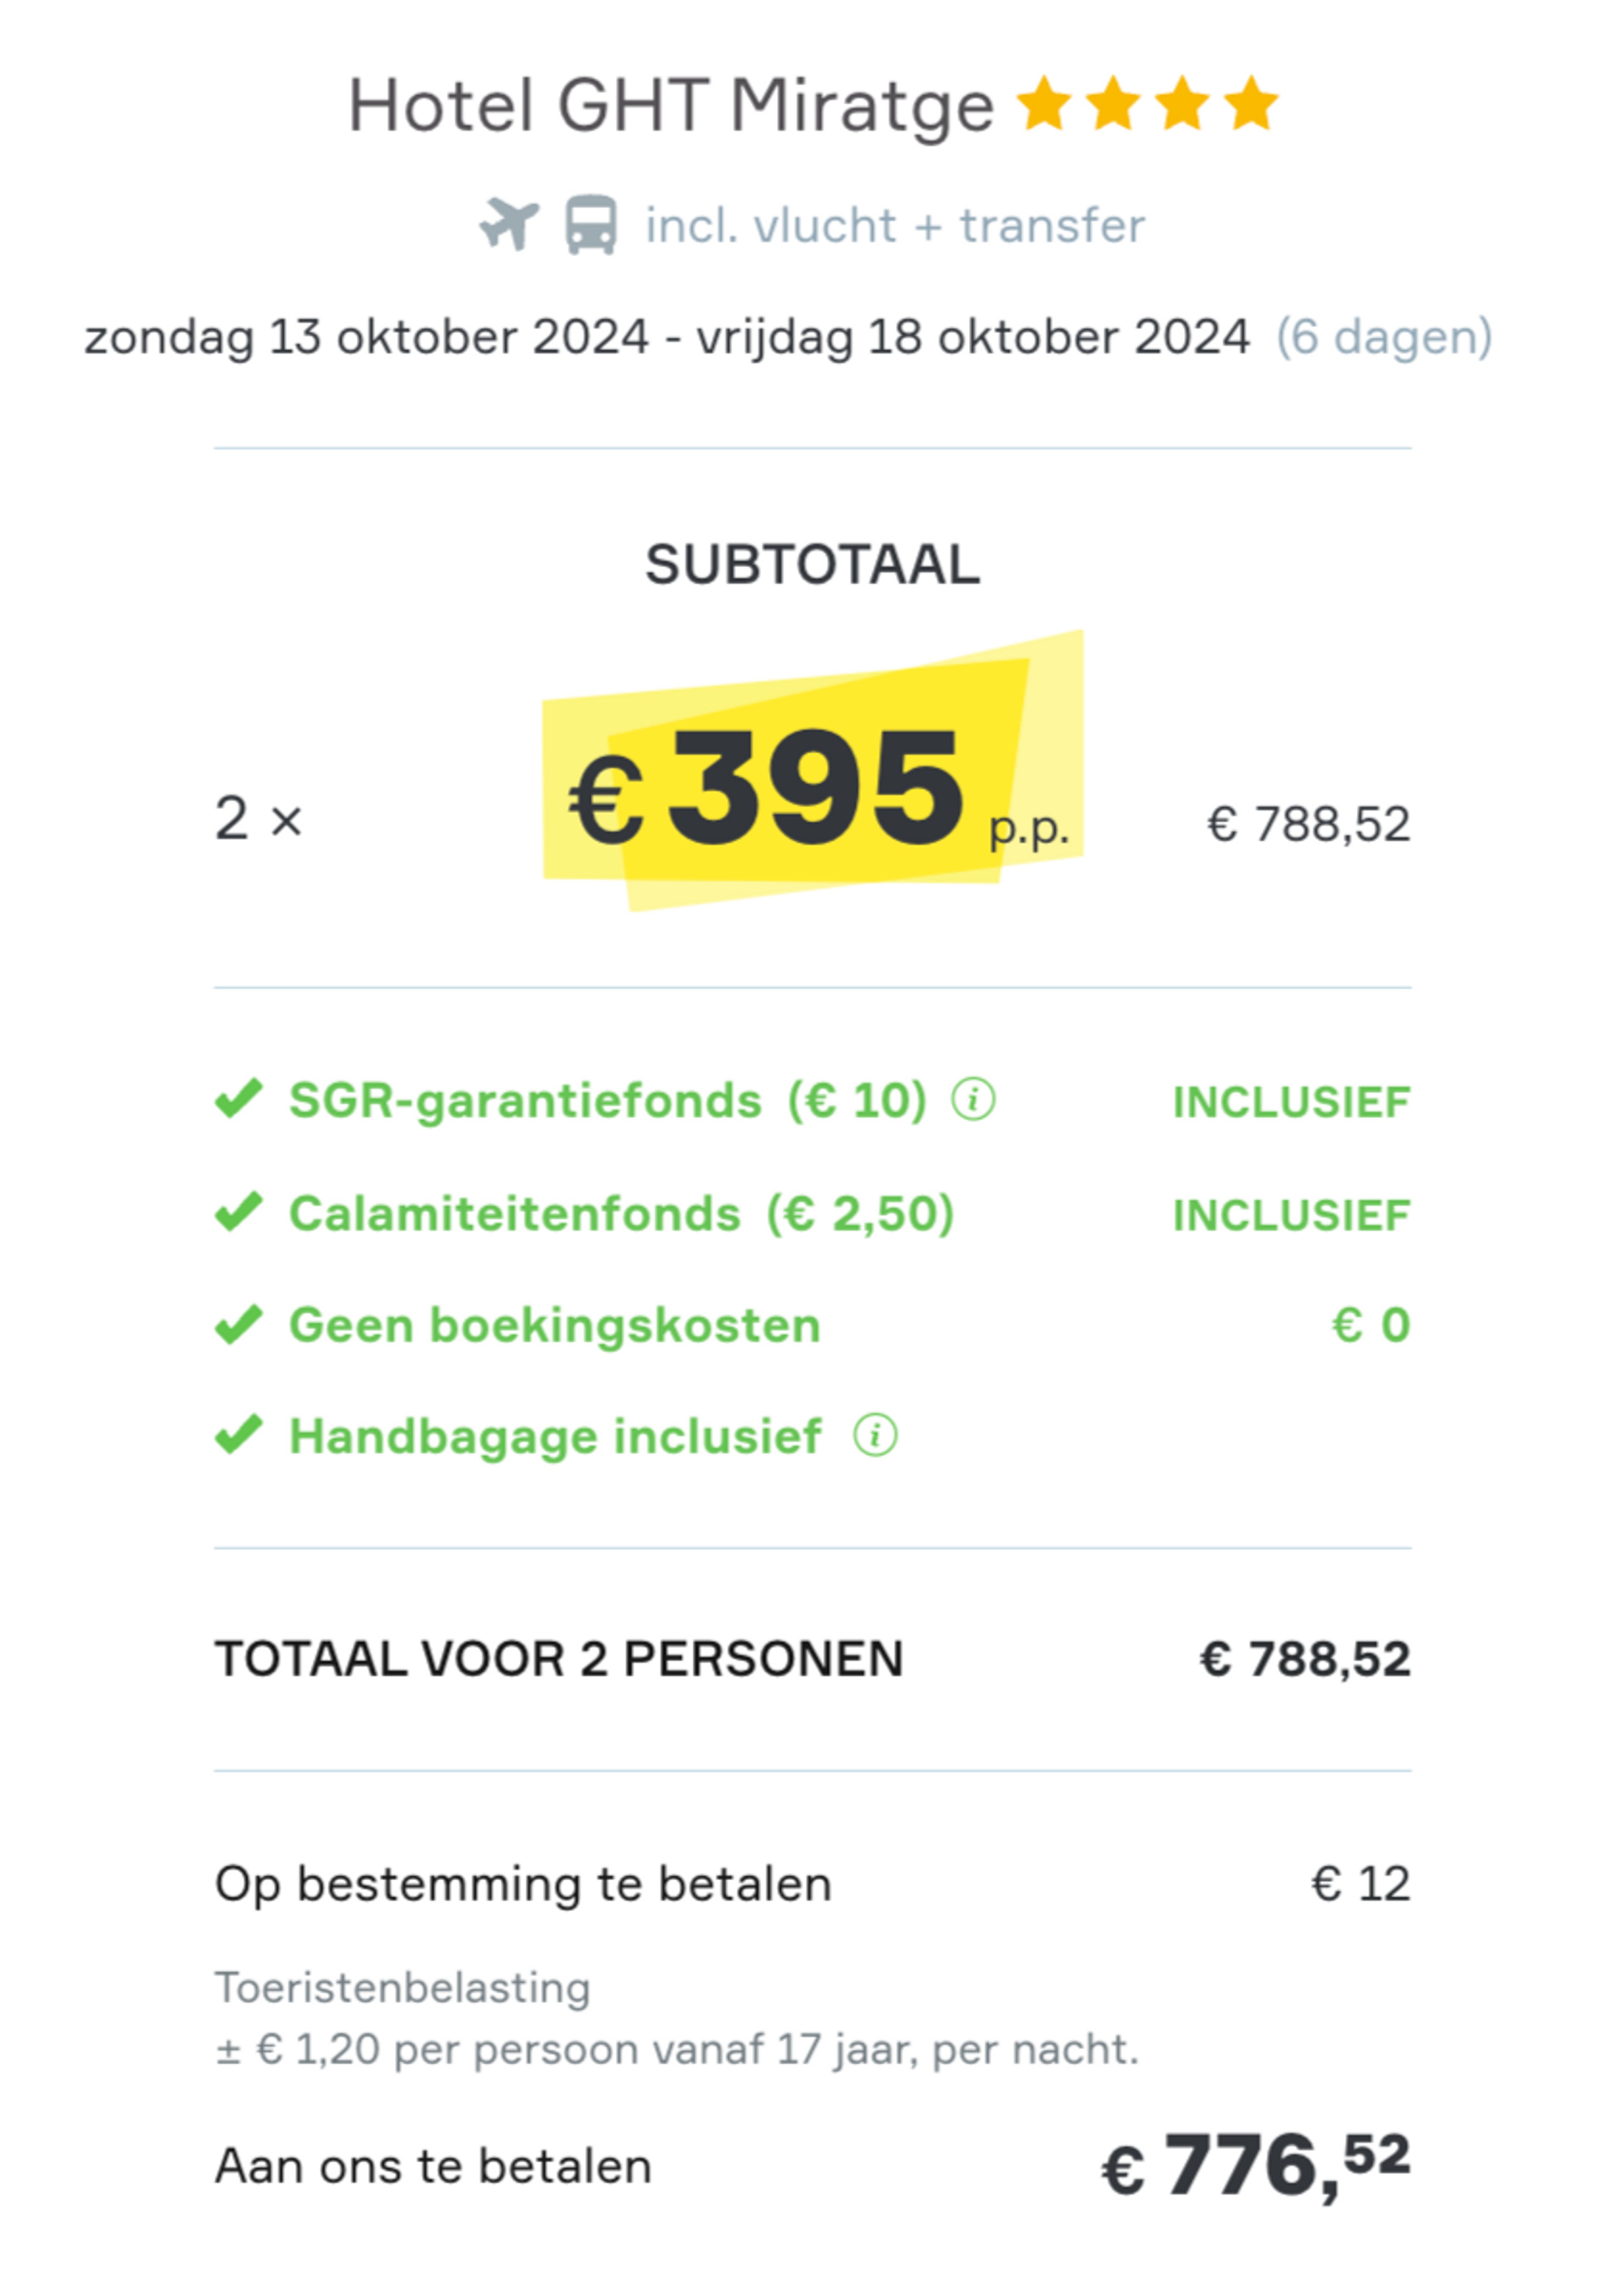Click the 'Op bestemming te betalen' € 12 amount
Screen dimensions: 1624x2269
click(x=1360, y=1884)
